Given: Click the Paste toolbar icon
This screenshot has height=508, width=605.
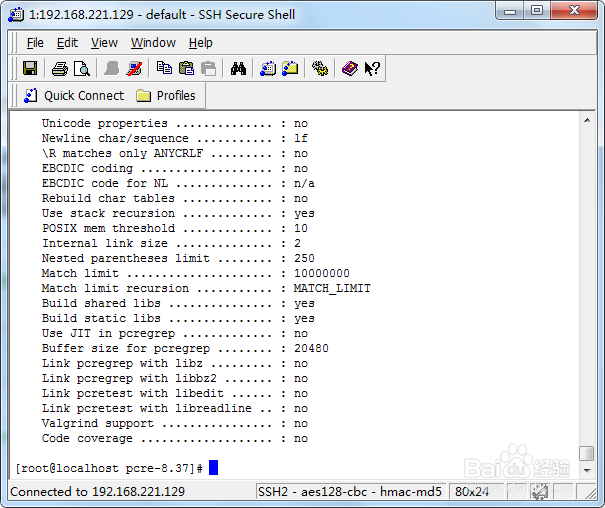Looking at the screenshot, I should 187,69.
